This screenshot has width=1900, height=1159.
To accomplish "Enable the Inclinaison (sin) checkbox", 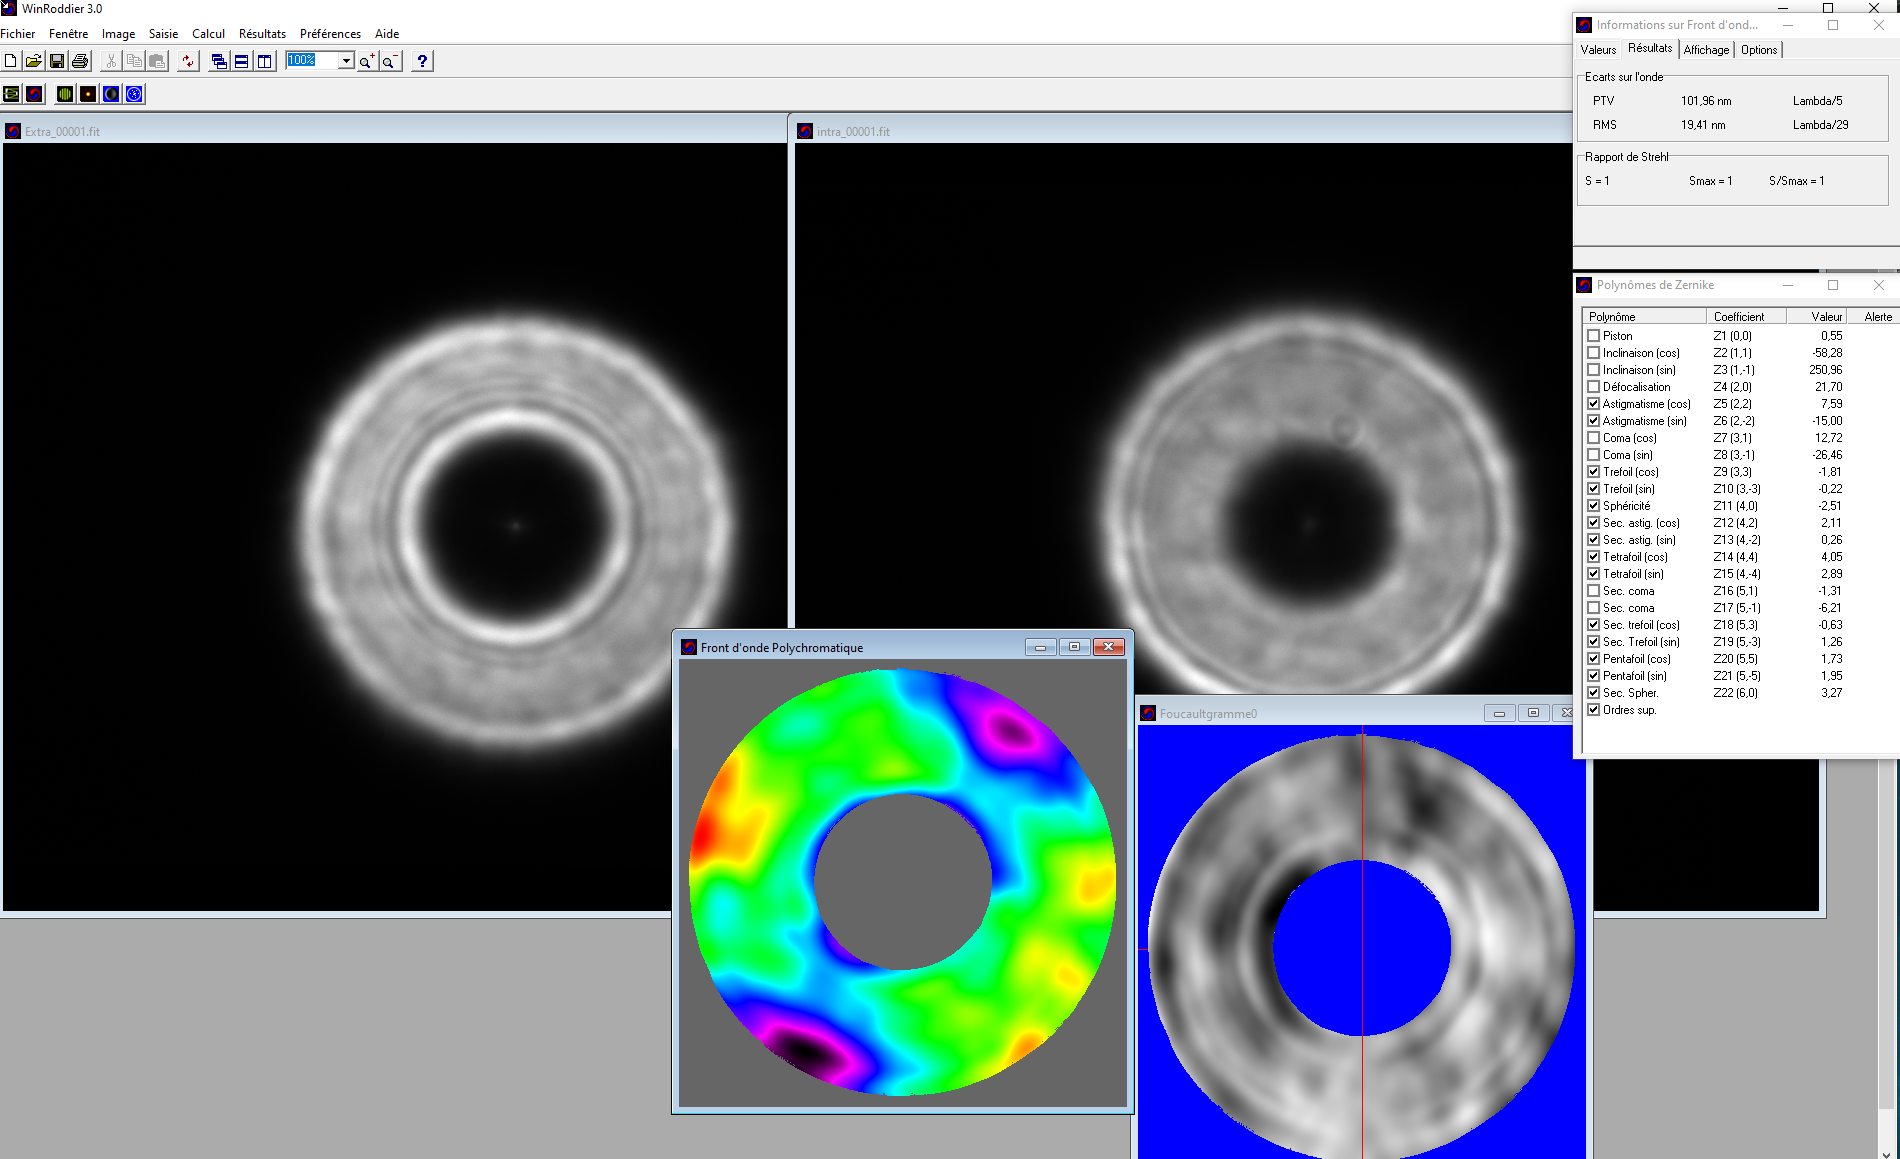I will point(1594,370).
